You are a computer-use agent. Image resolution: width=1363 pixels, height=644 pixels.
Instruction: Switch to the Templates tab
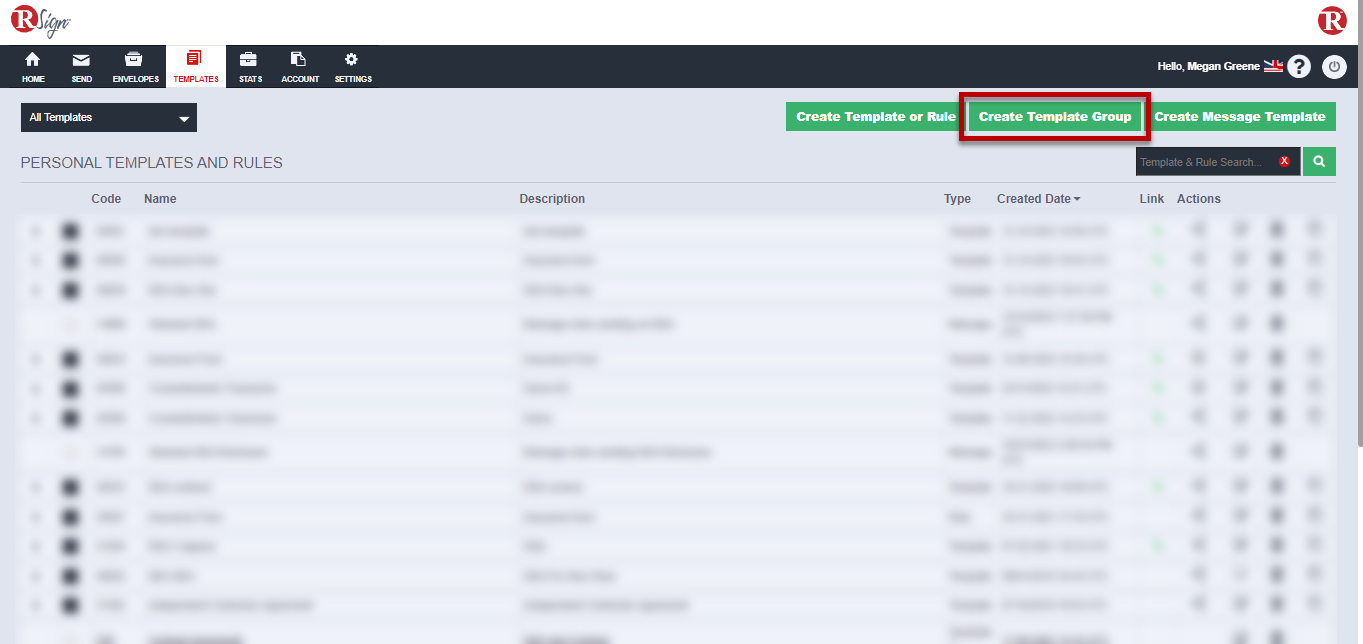pos(195,66)
